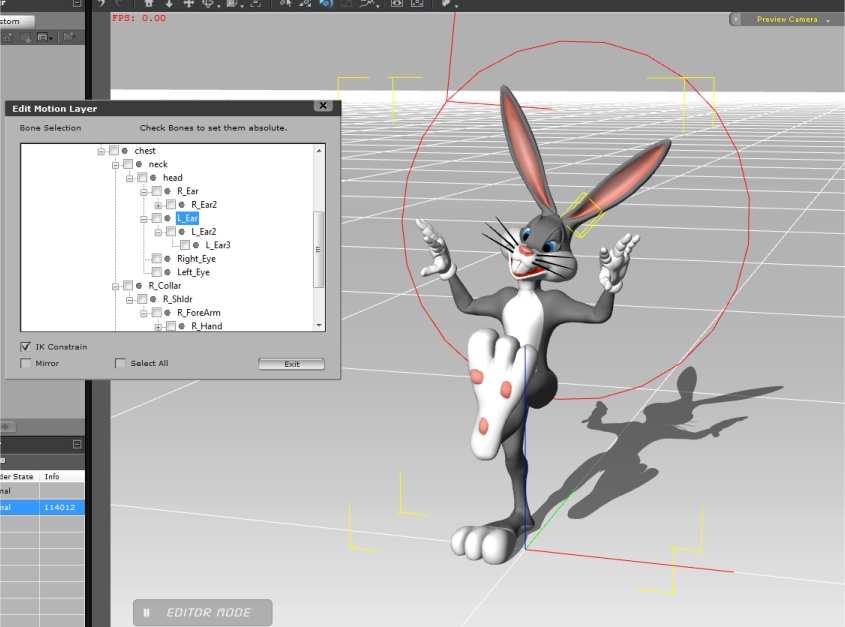Screen dimensions: 845x627
Task: Click the dimmed Redo arrow icon
Action: (x=120, y=4)
